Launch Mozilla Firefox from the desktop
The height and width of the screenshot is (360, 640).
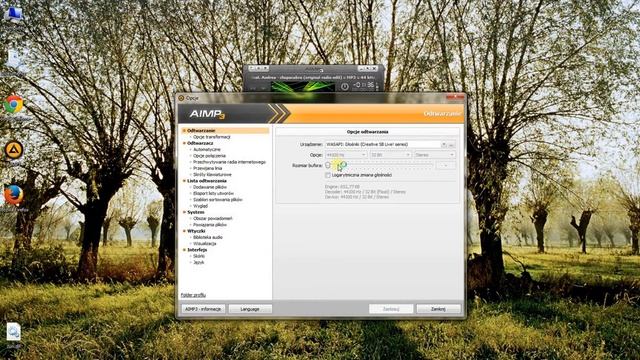click(13, 195)
